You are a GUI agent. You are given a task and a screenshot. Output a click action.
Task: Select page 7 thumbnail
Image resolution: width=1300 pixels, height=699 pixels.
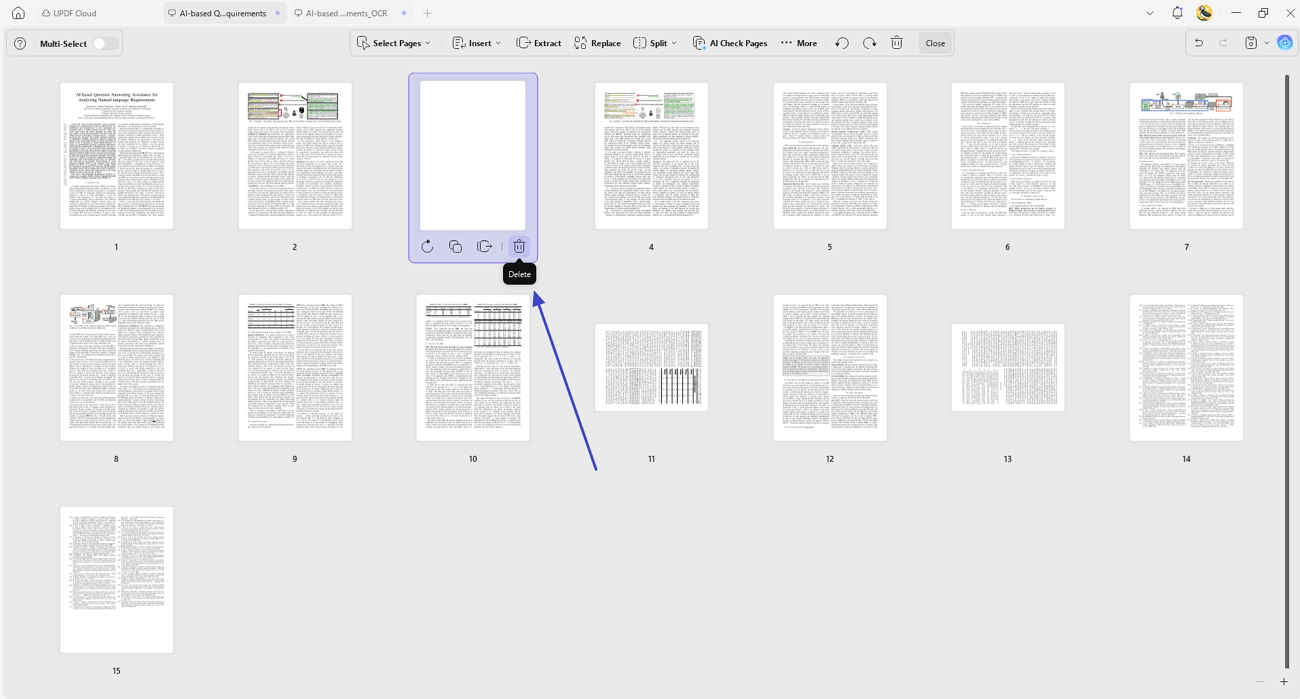(x=1186, y=156)
